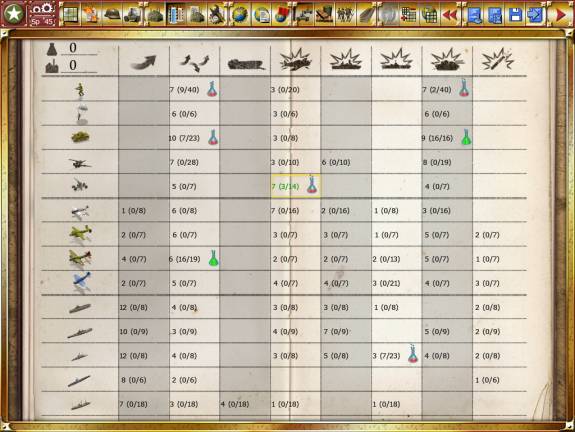Viewport: 575px width, 432px height.
Task: Open the globe grid table icon
Action: click(429, 15)
